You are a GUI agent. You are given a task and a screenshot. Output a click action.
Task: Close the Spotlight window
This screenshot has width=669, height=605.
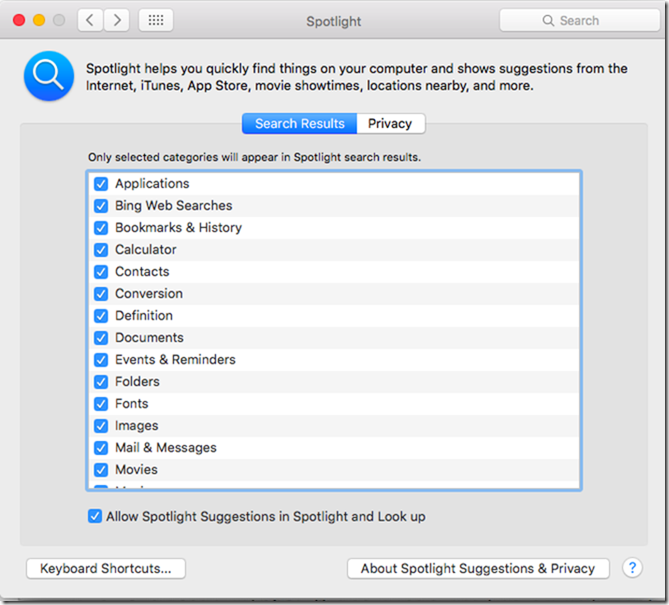tap(19, 20)
